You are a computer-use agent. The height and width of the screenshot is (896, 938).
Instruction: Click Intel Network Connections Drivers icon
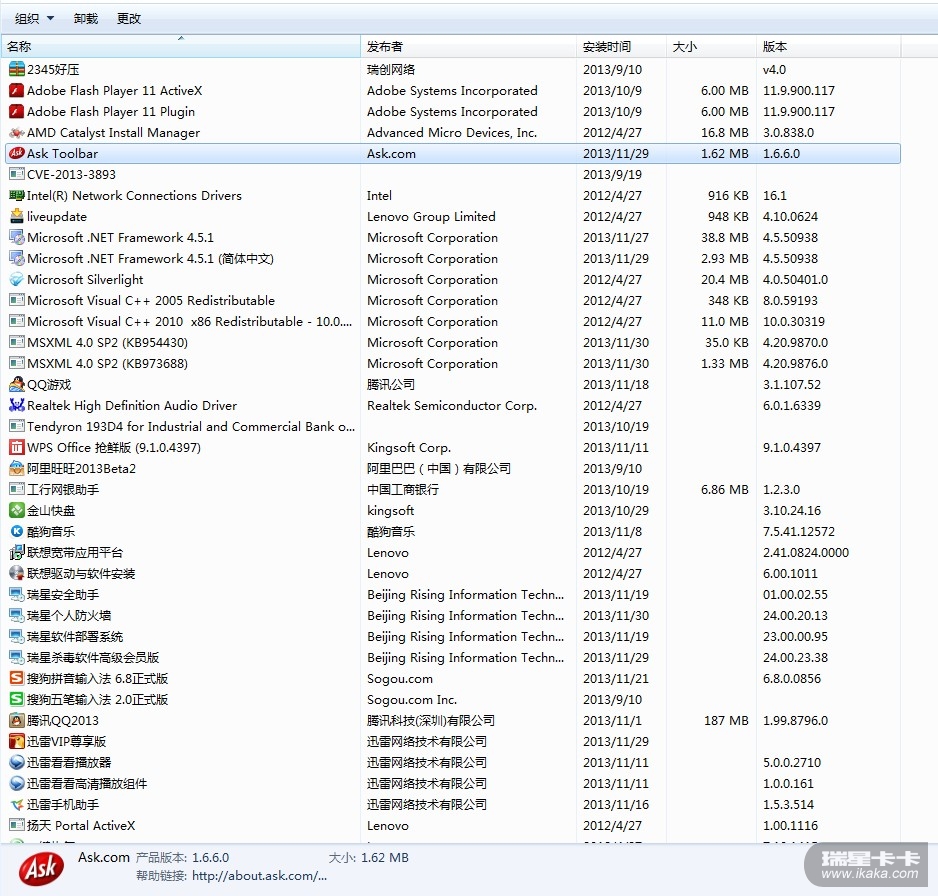[x=17, y=196]
